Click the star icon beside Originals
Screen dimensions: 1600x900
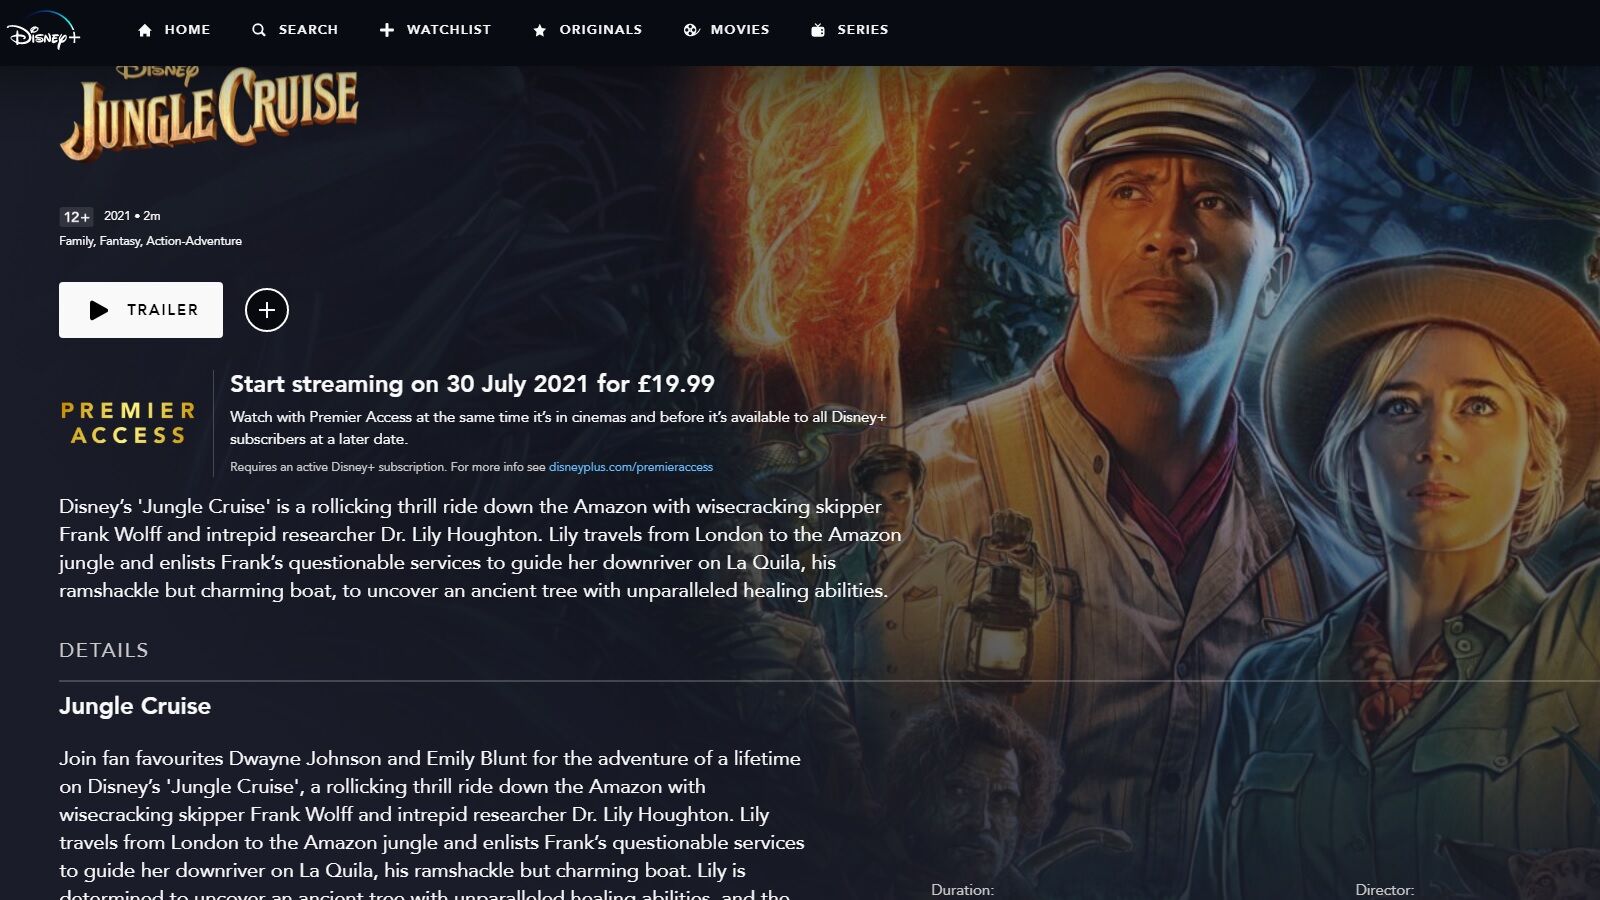point(540,30)
